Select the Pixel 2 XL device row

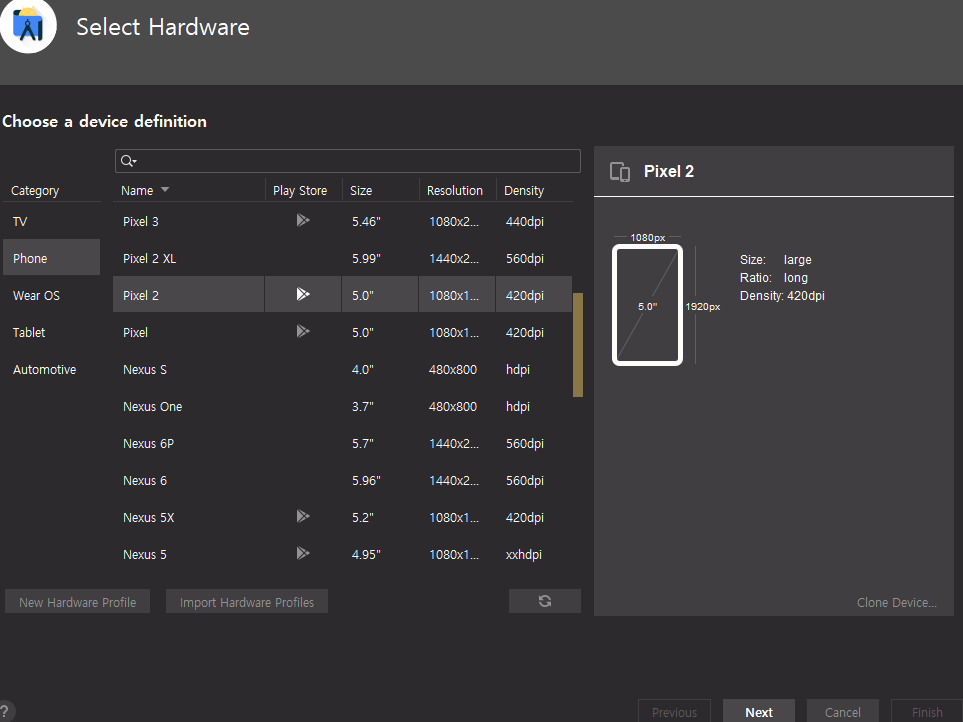(343, 258)
